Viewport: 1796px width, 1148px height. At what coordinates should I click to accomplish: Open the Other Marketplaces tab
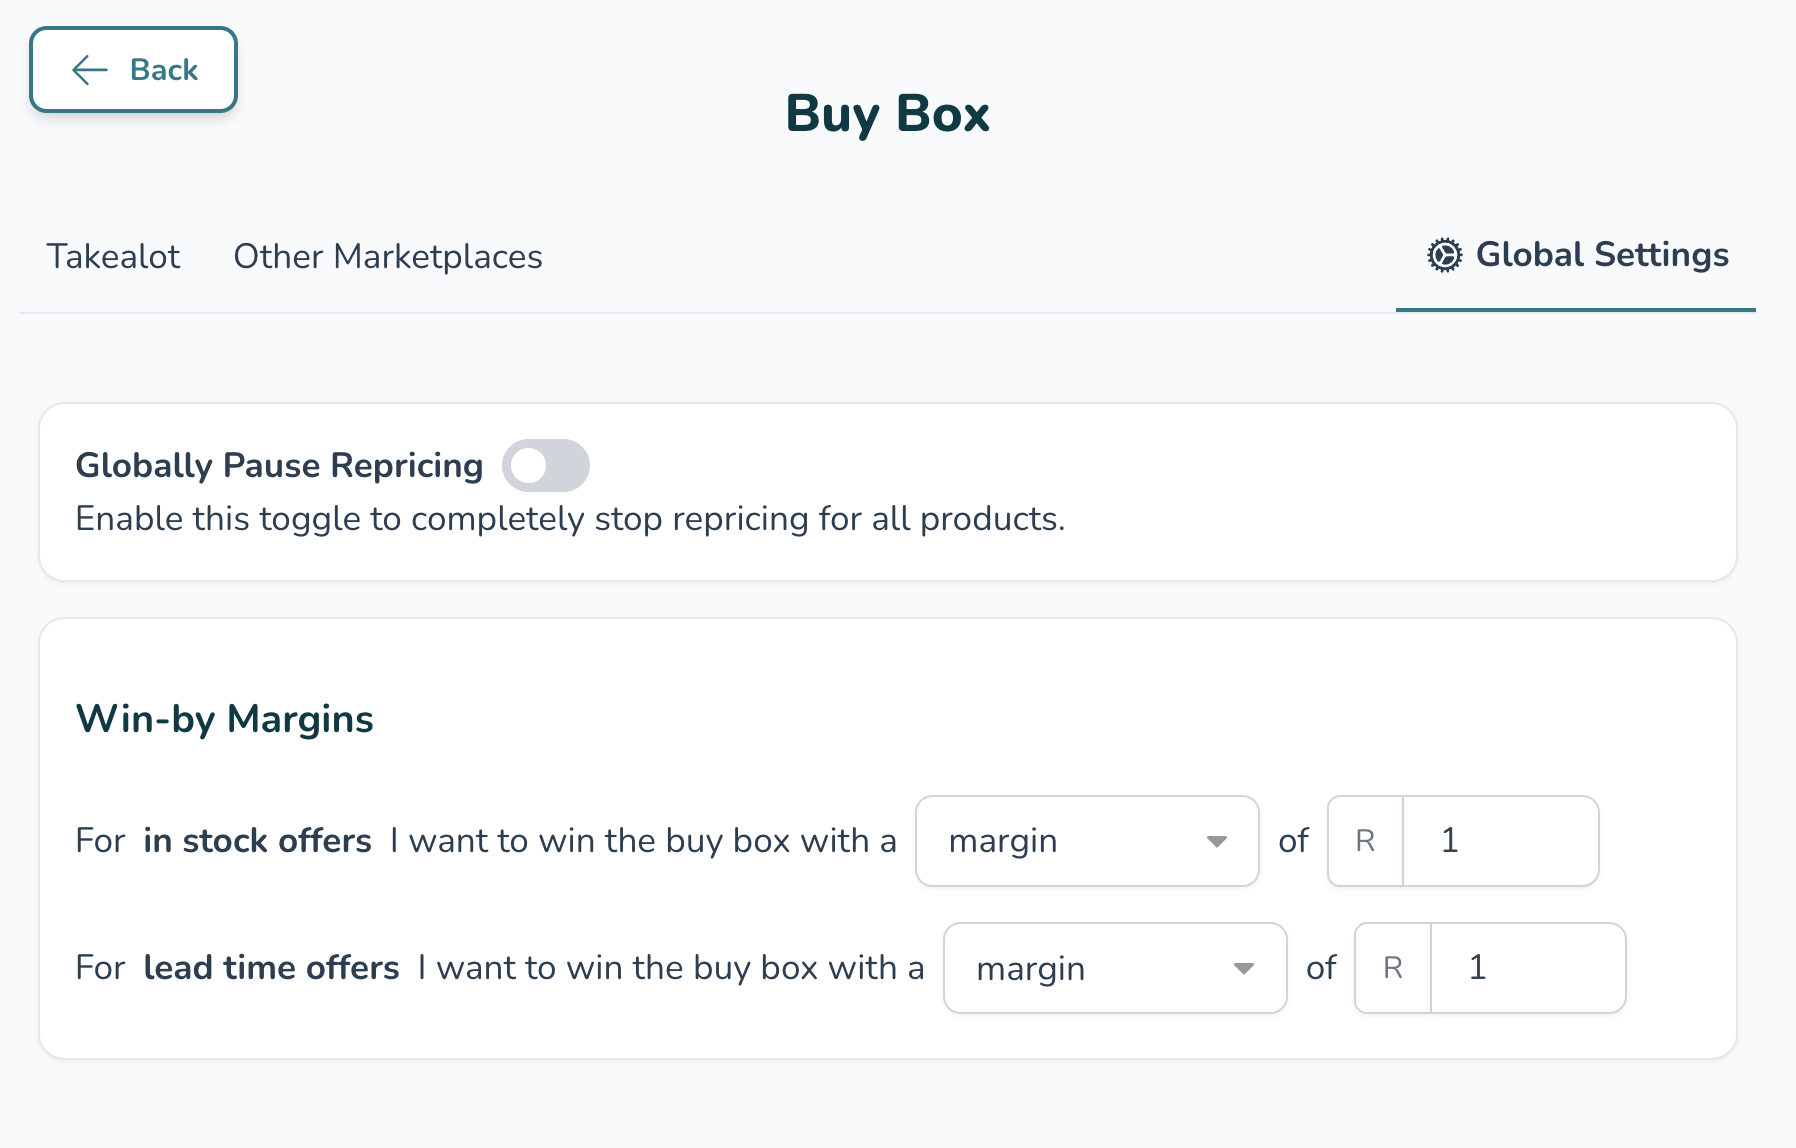coord(388,257)
